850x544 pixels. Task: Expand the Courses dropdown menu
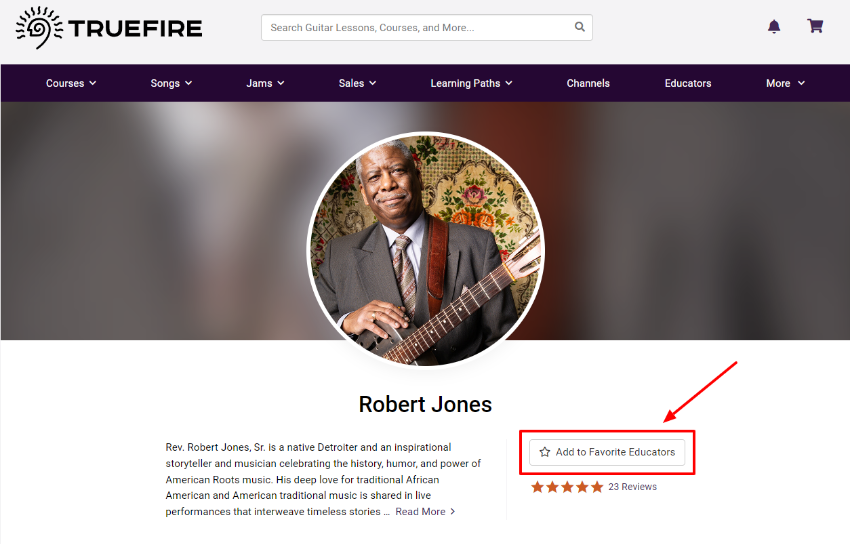(x=71, y=83)
